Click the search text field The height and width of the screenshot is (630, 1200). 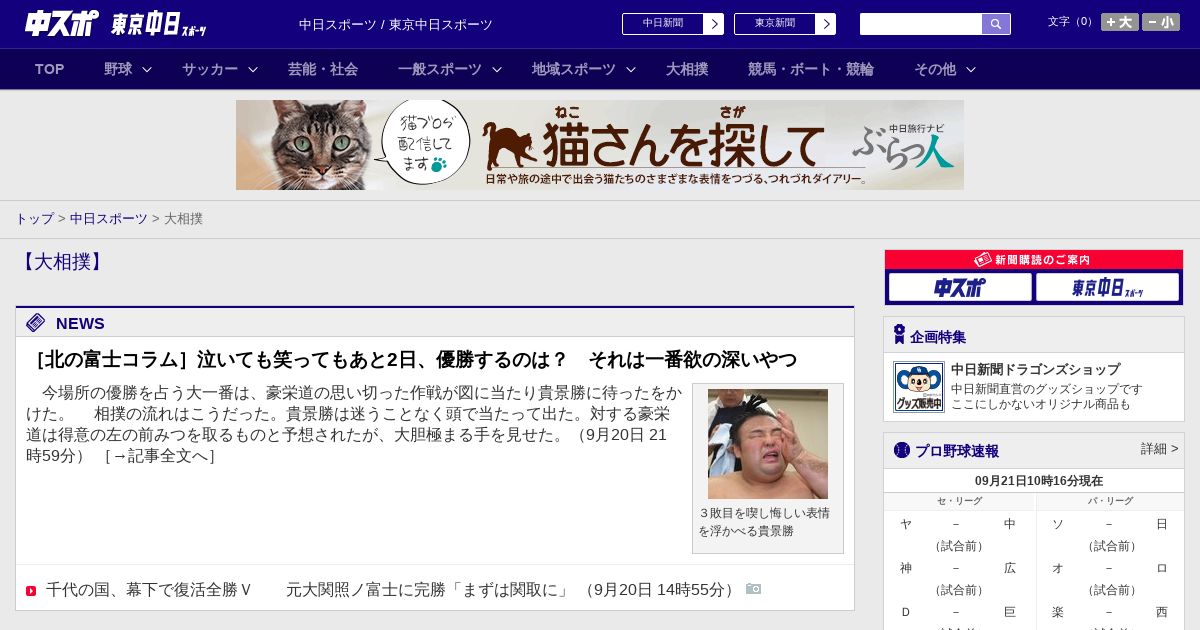921,24
